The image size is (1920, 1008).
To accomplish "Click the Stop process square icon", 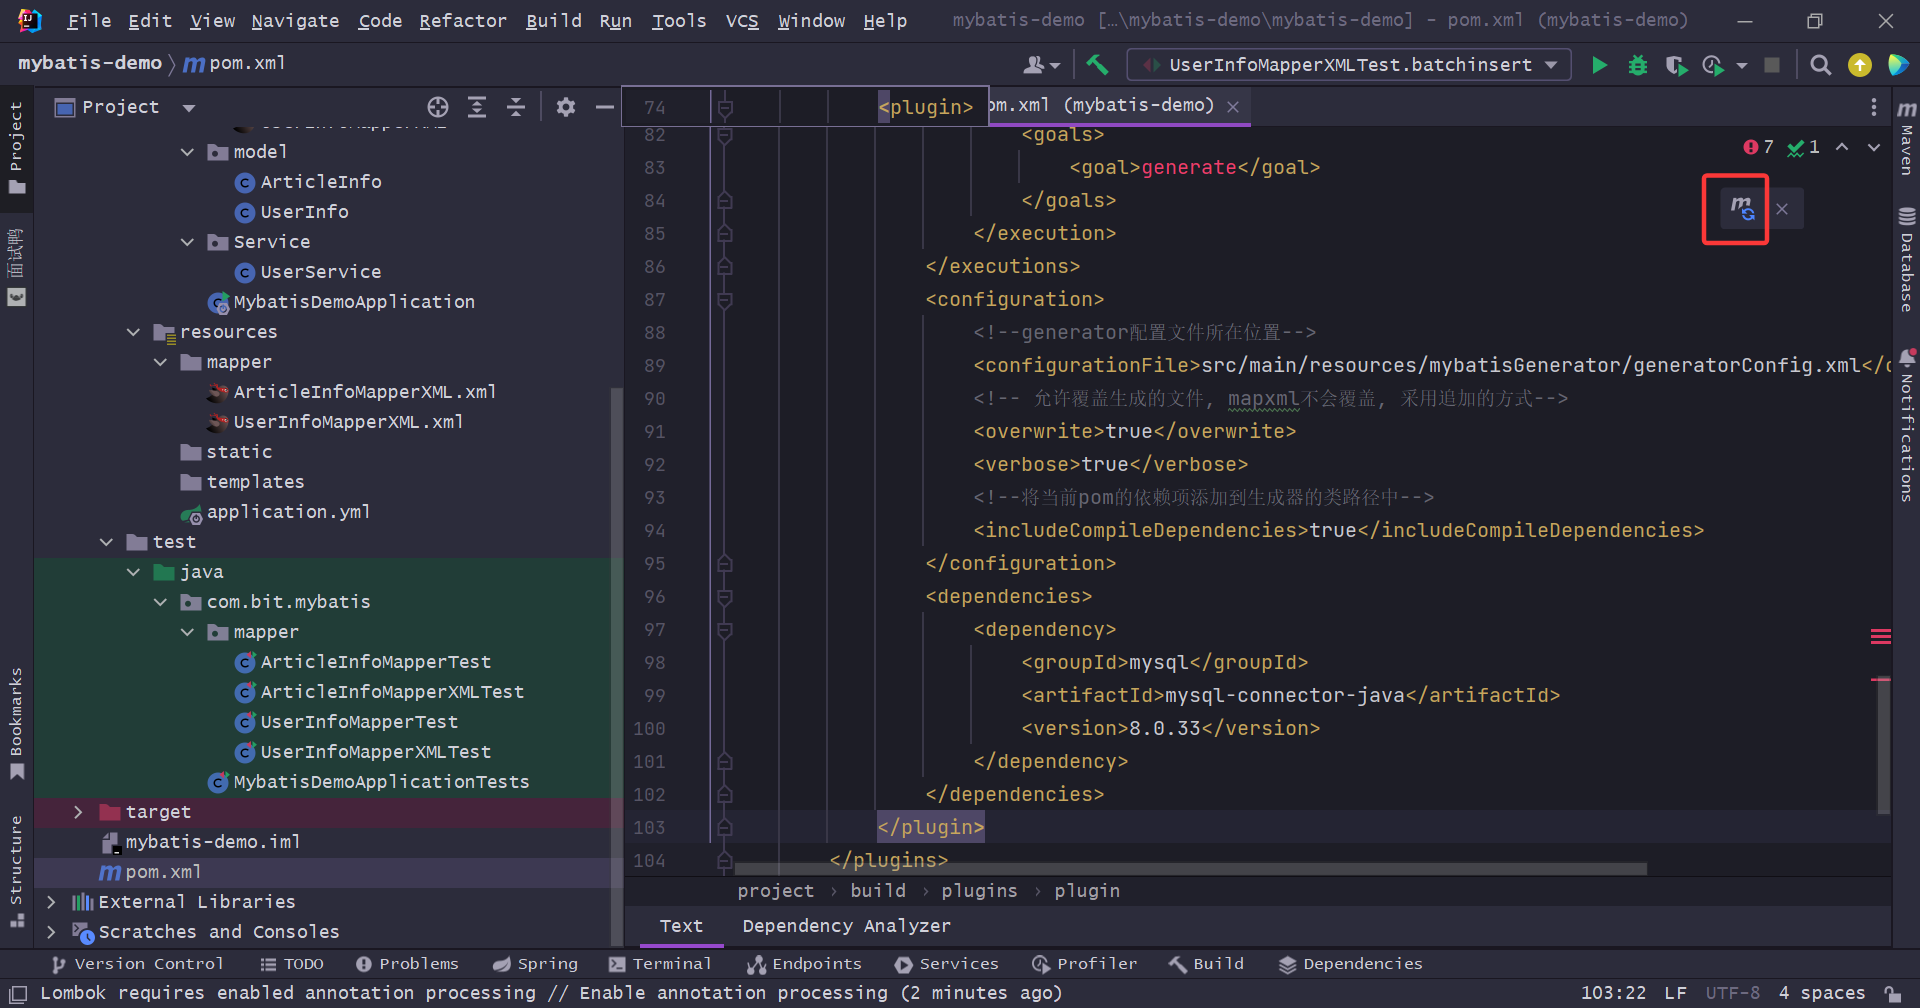I will (x=1772, y=65).
